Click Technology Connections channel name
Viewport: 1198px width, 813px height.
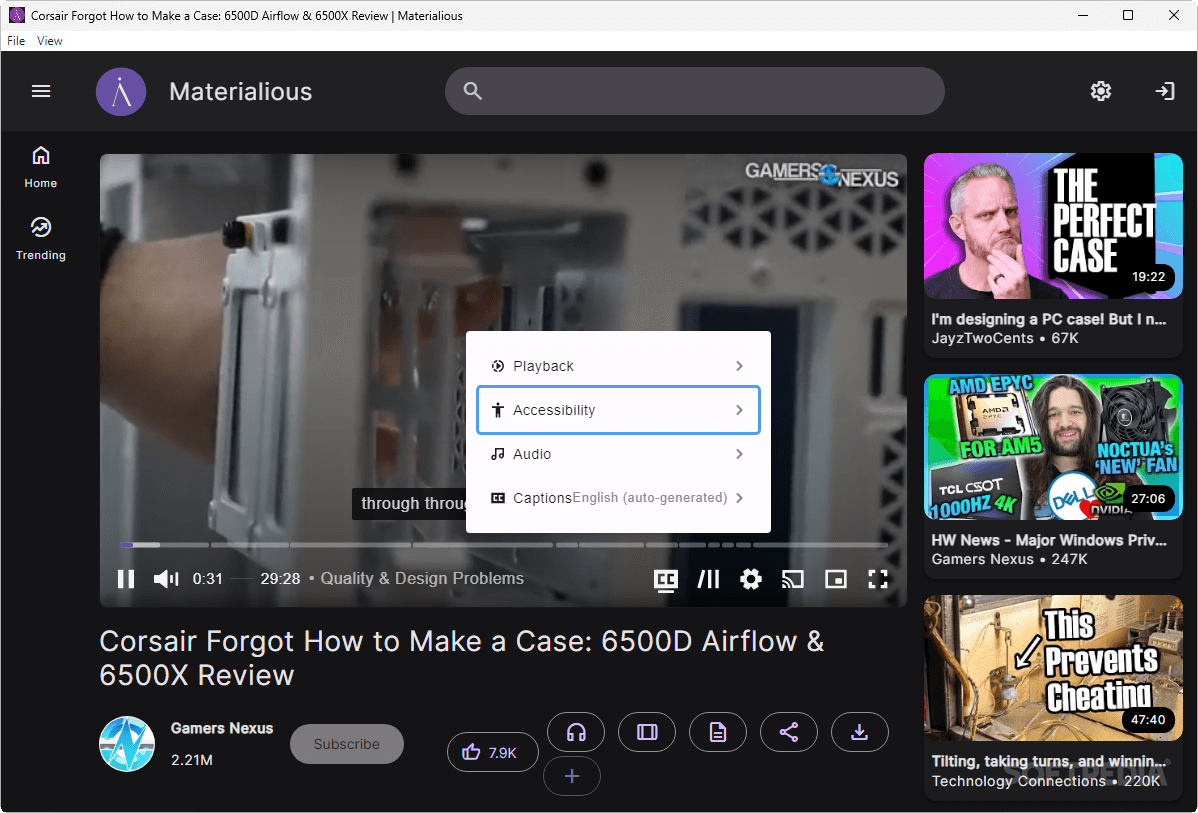(x=1018, y=781)
